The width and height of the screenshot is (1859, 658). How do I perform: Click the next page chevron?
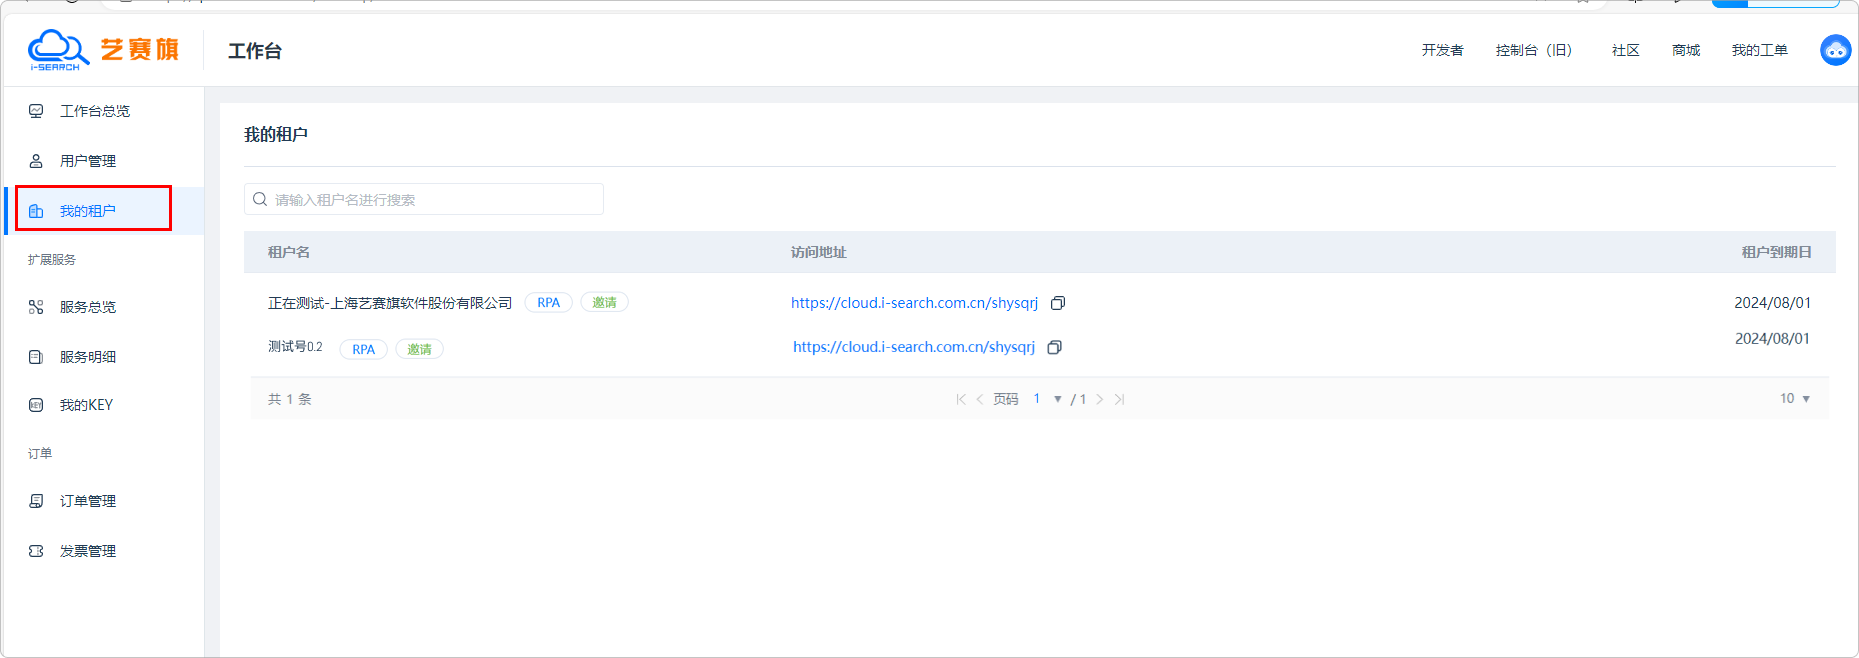1100,399
